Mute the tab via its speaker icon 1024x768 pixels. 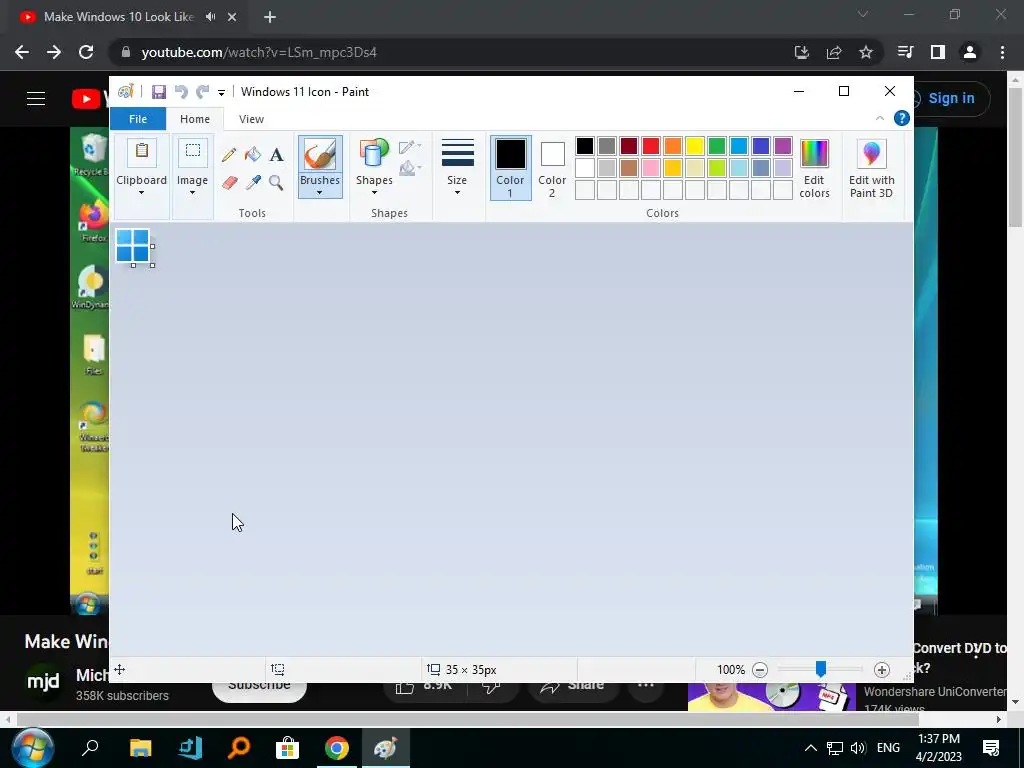tap(210, 17)
